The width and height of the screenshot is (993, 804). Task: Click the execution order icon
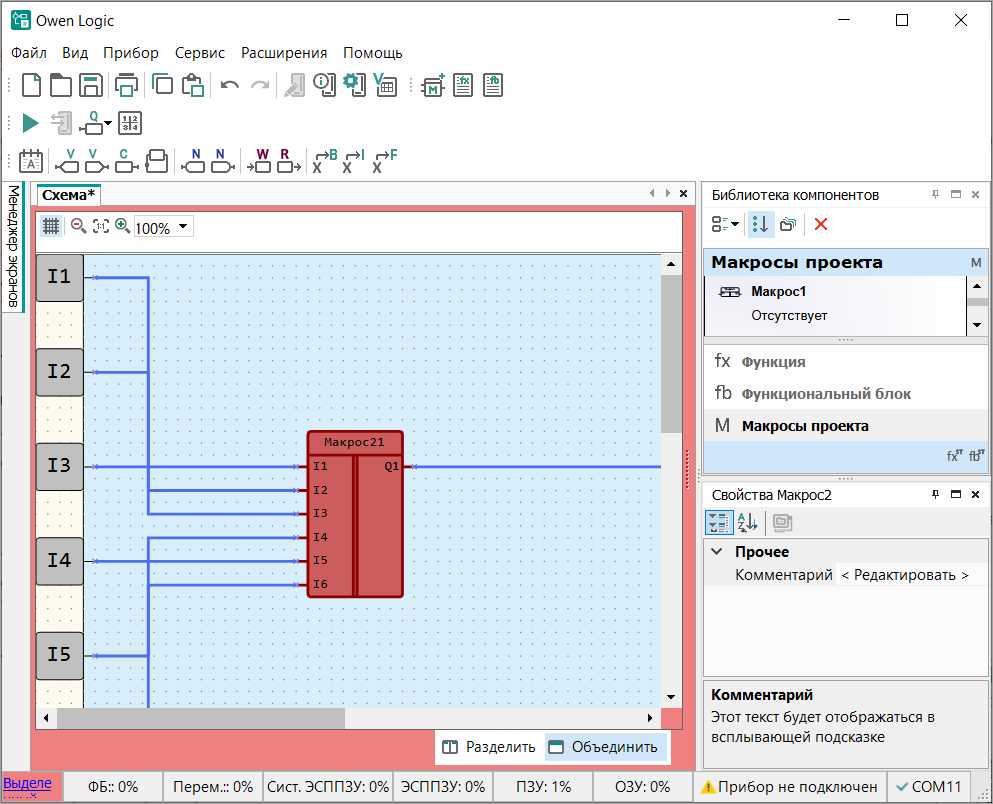[x=131, y=123]
